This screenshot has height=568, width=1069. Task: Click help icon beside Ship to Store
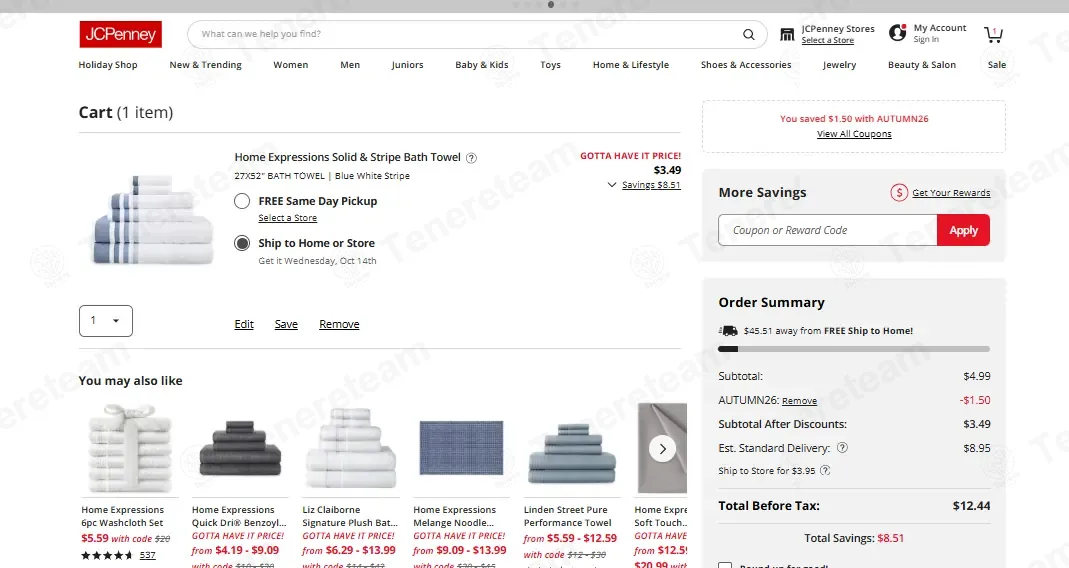click(x=825, y=470)
